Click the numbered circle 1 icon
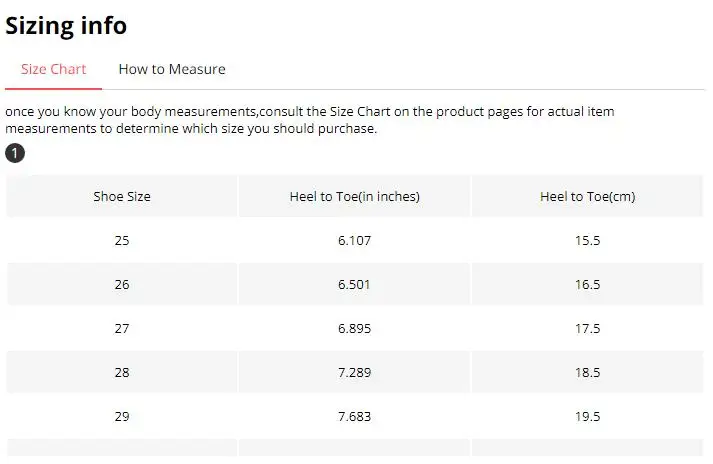 click(x=15, y=153)
